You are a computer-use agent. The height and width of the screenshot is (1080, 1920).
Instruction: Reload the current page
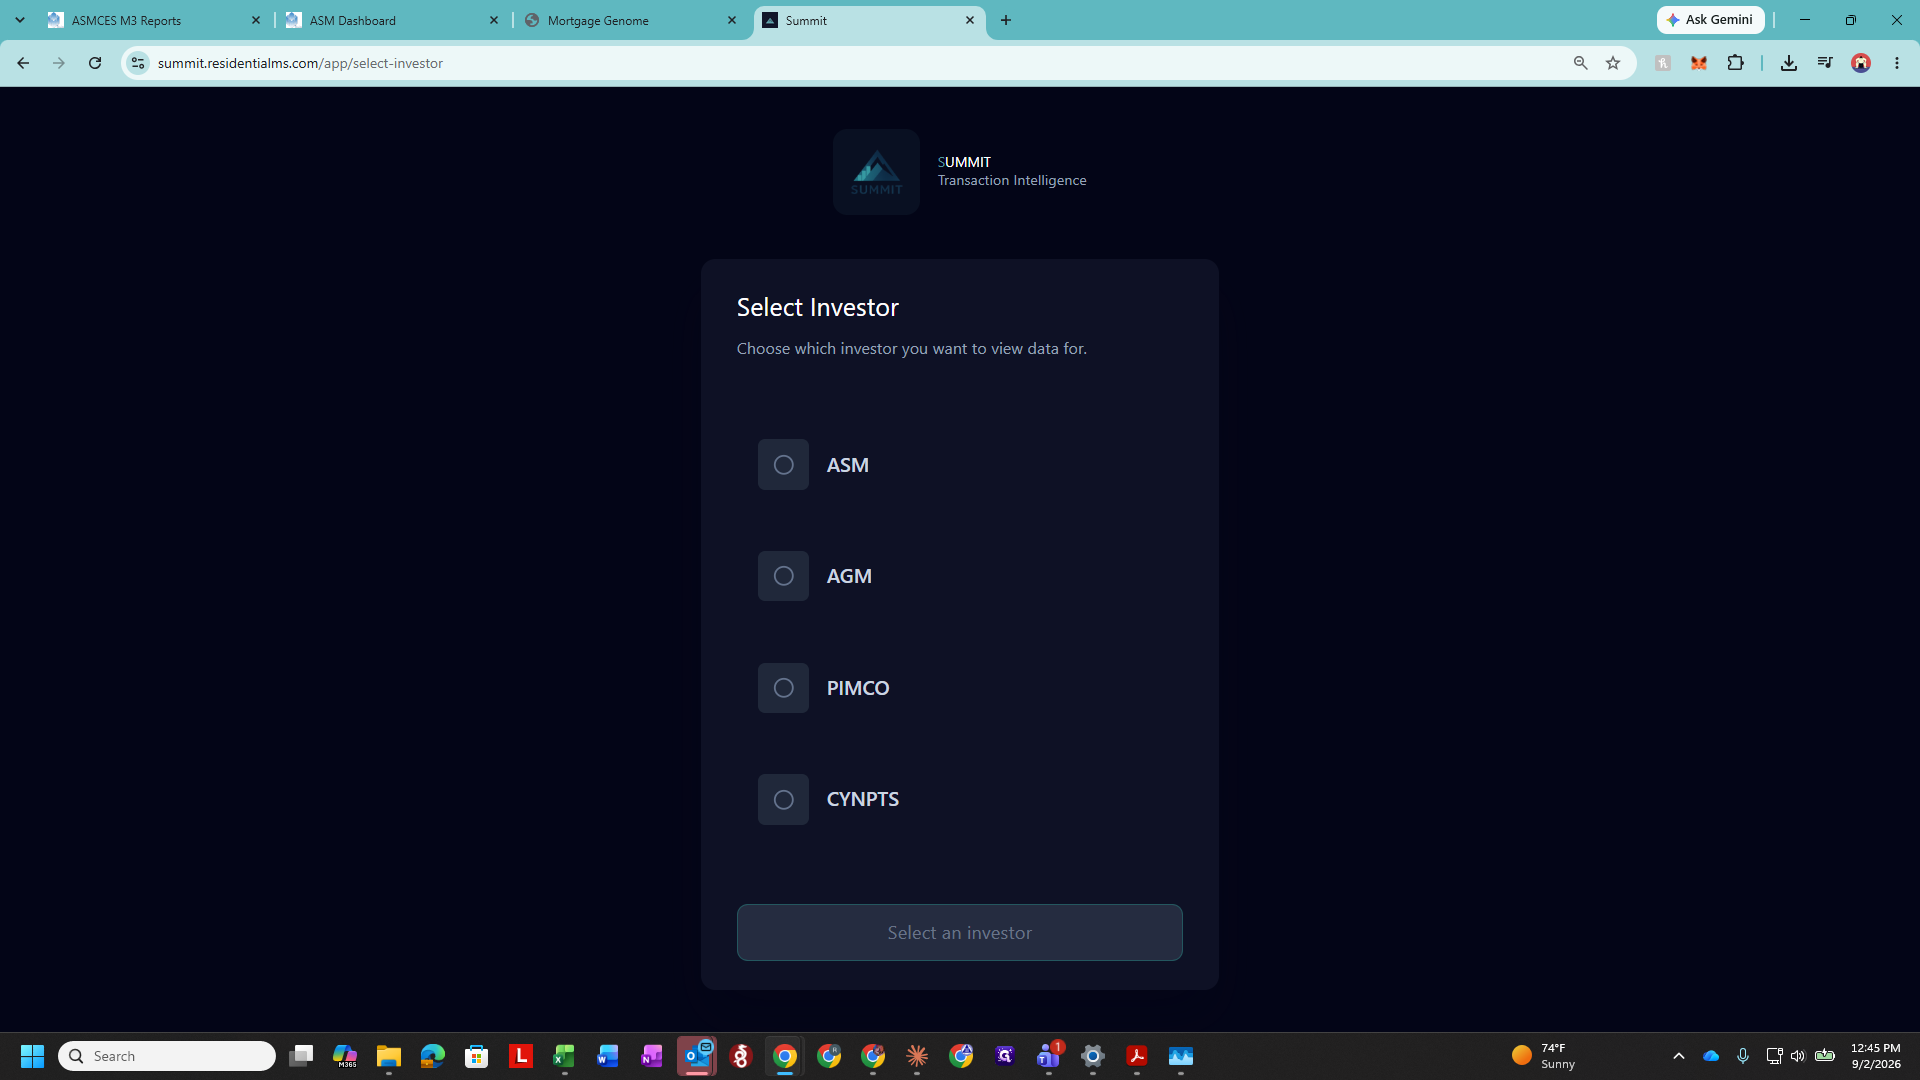coord(95,63)
